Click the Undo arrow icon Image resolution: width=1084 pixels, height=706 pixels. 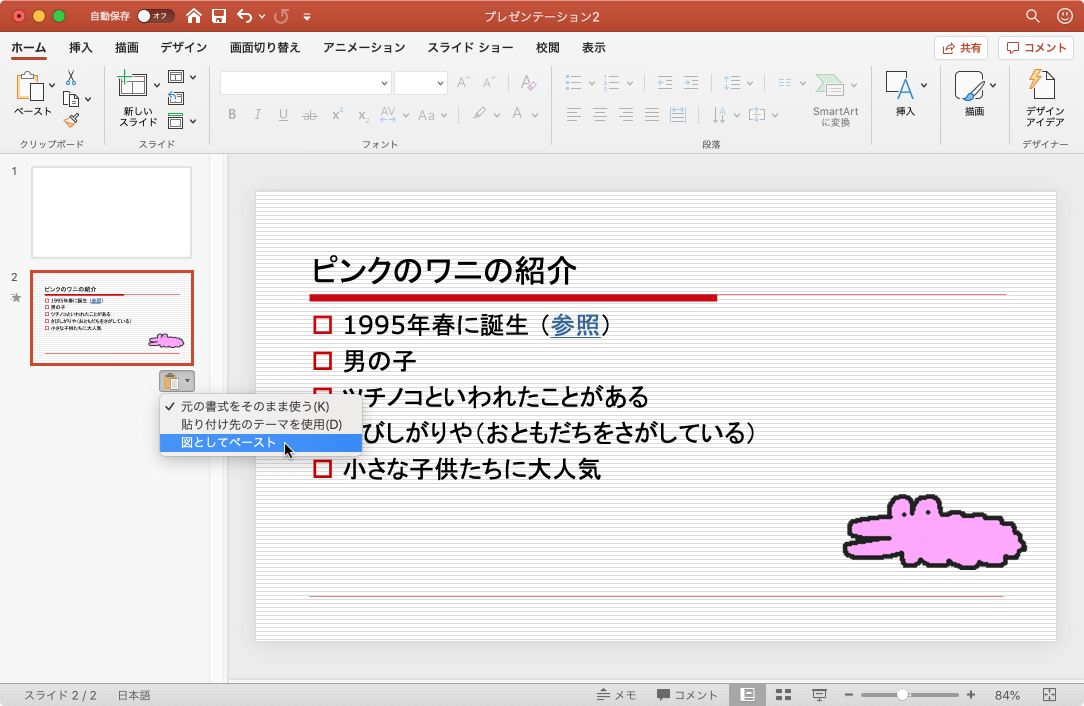tap(245, 16)
